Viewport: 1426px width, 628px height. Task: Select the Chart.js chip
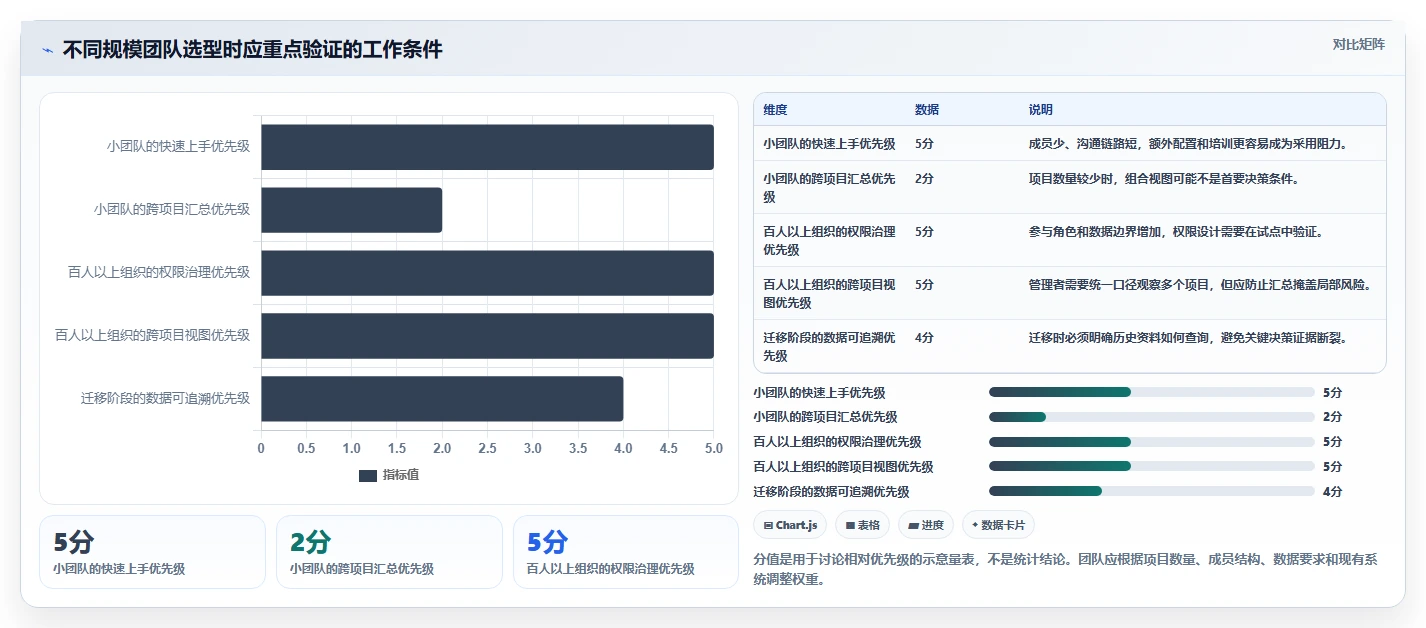pyautogui.click(x=790, y=525)
